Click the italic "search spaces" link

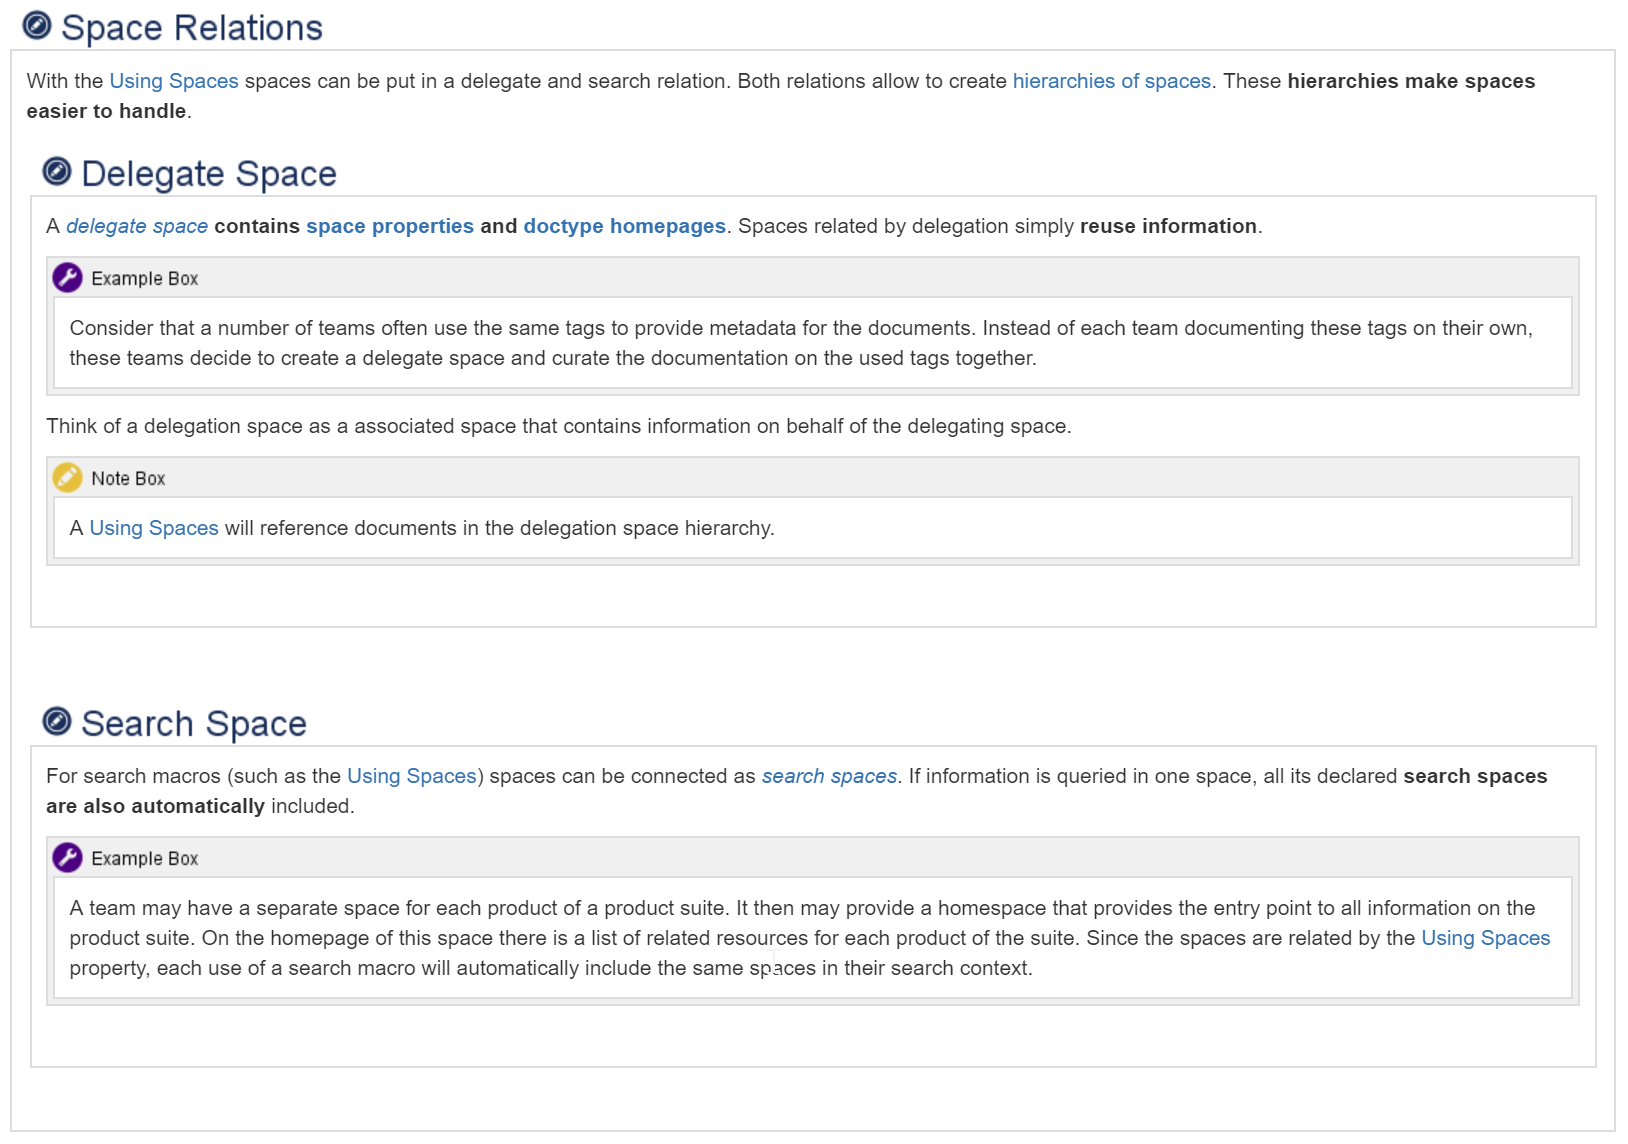coord(829,776)
